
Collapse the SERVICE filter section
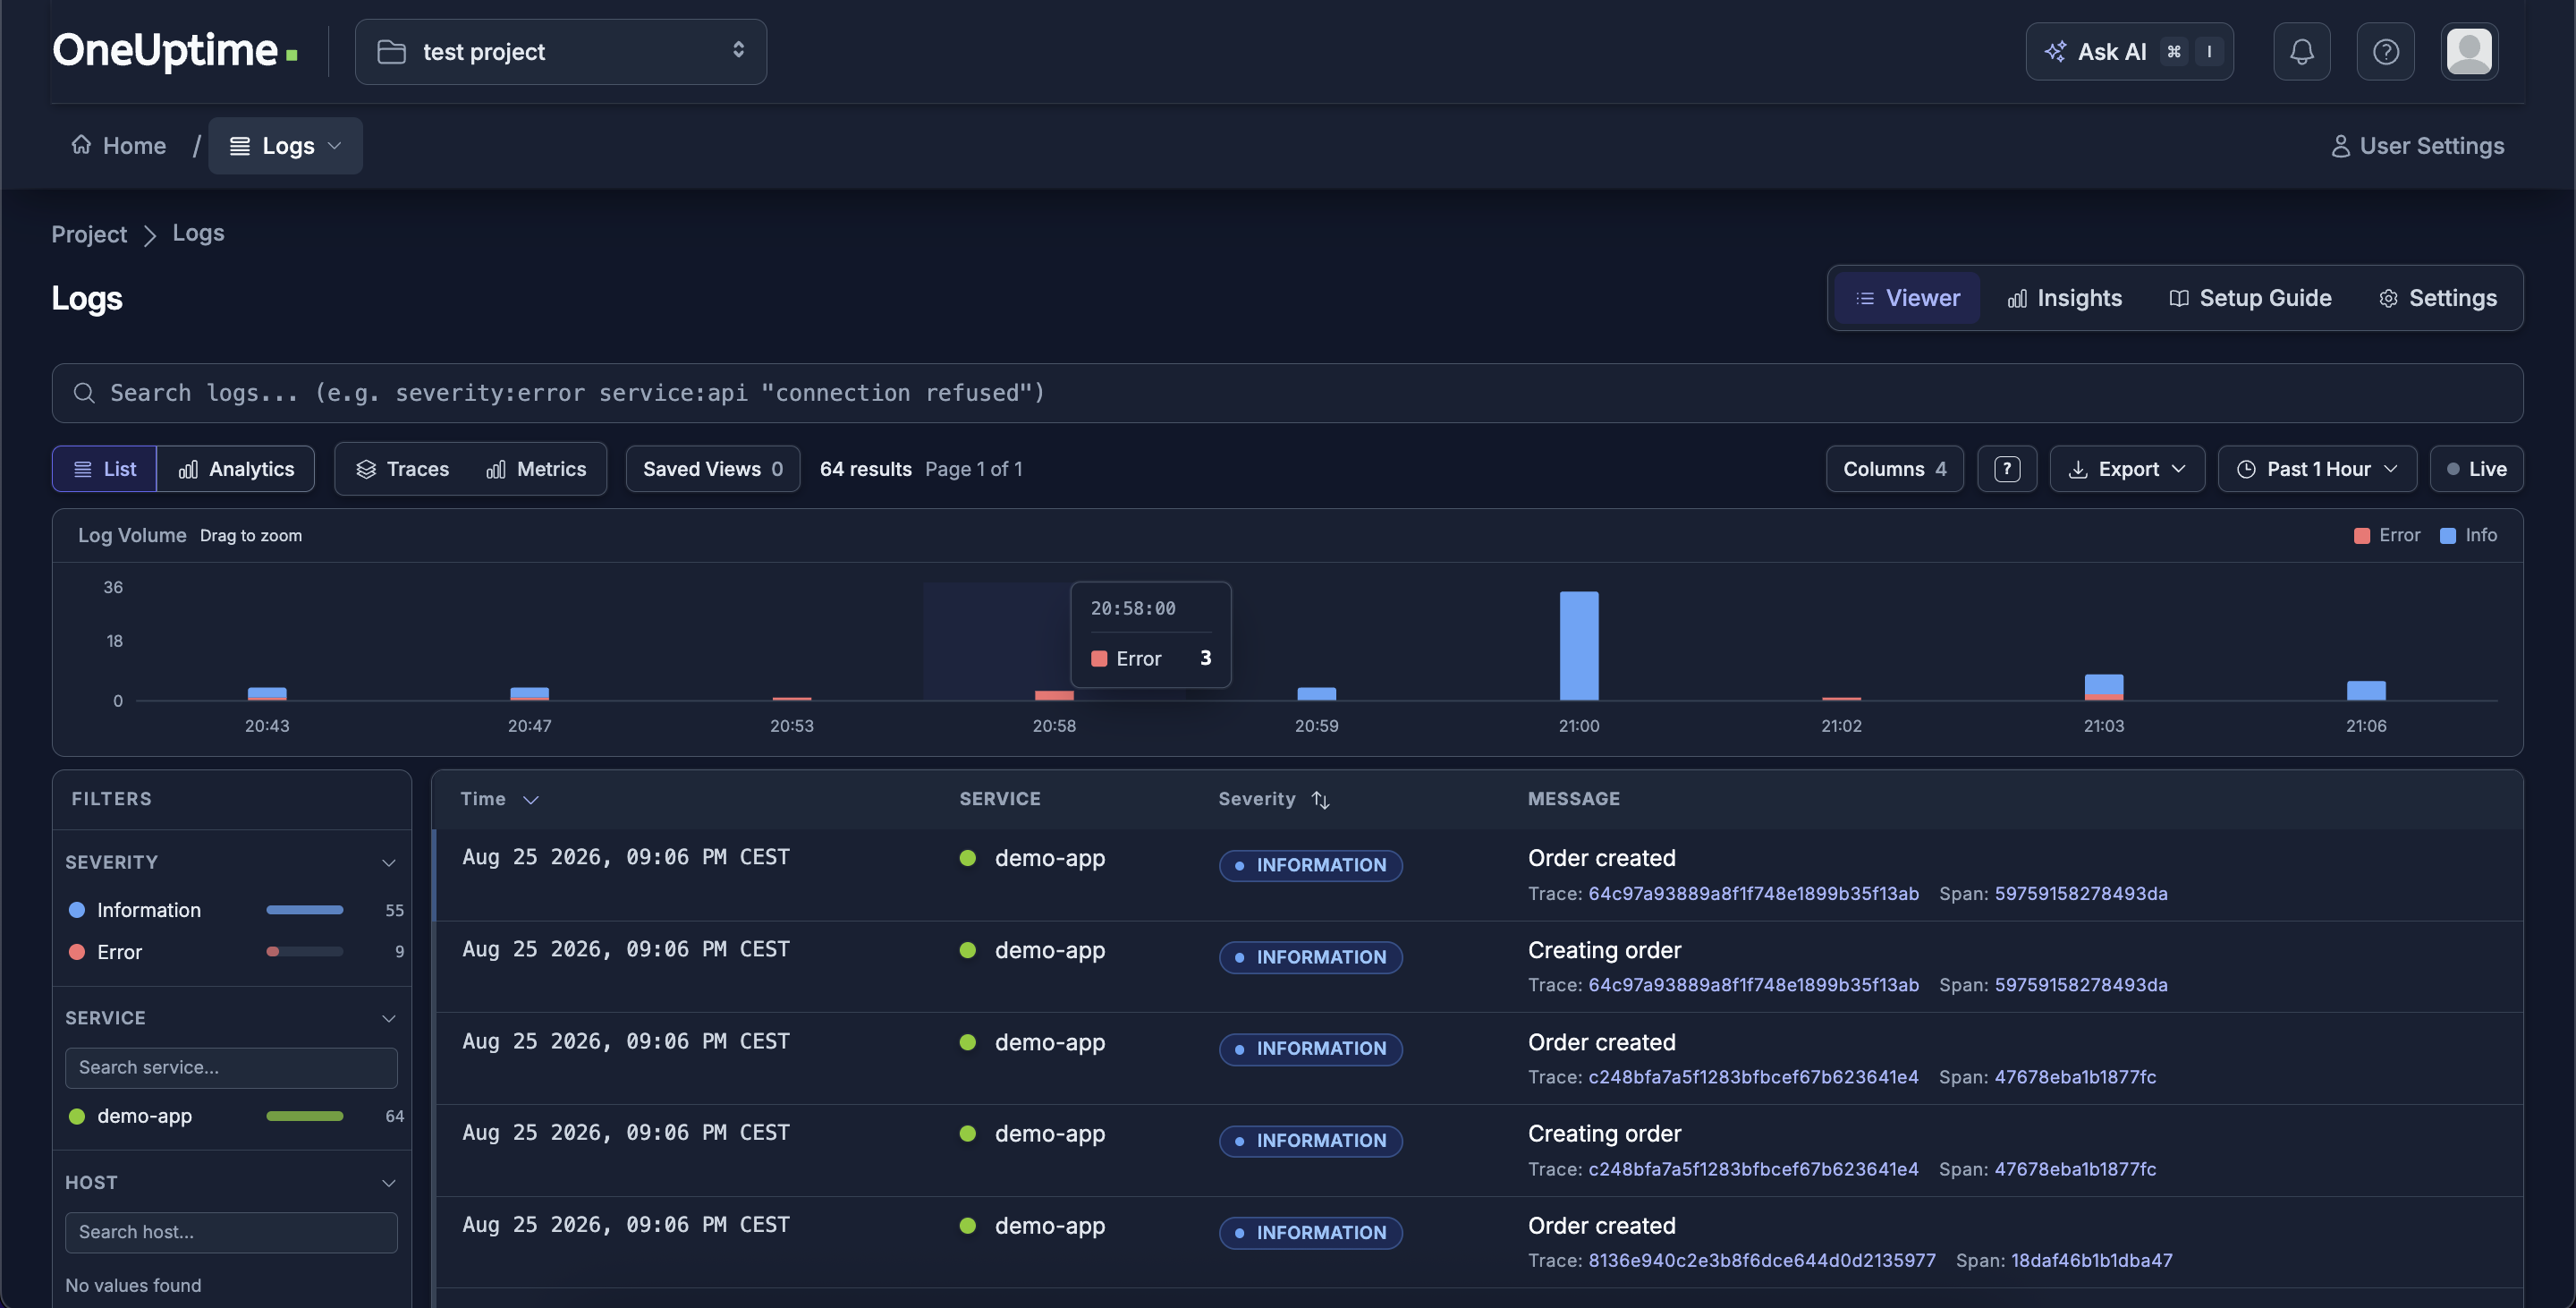[x=388, y=1018]
